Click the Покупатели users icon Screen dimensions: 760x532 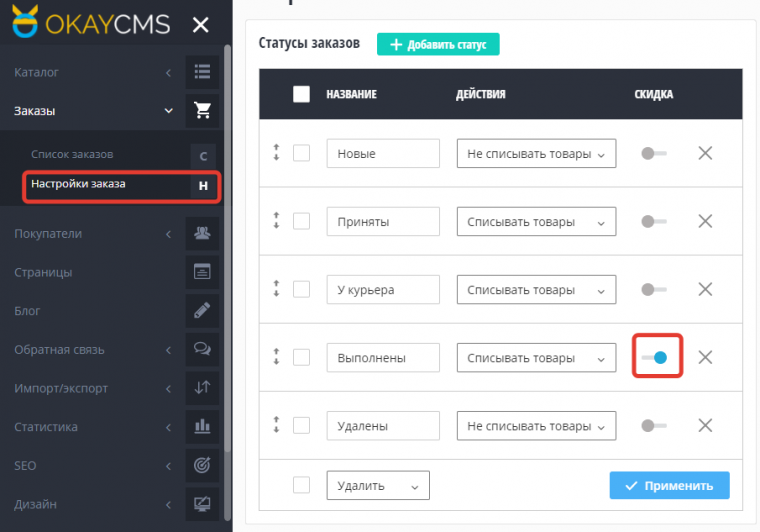tap(202, 233)
